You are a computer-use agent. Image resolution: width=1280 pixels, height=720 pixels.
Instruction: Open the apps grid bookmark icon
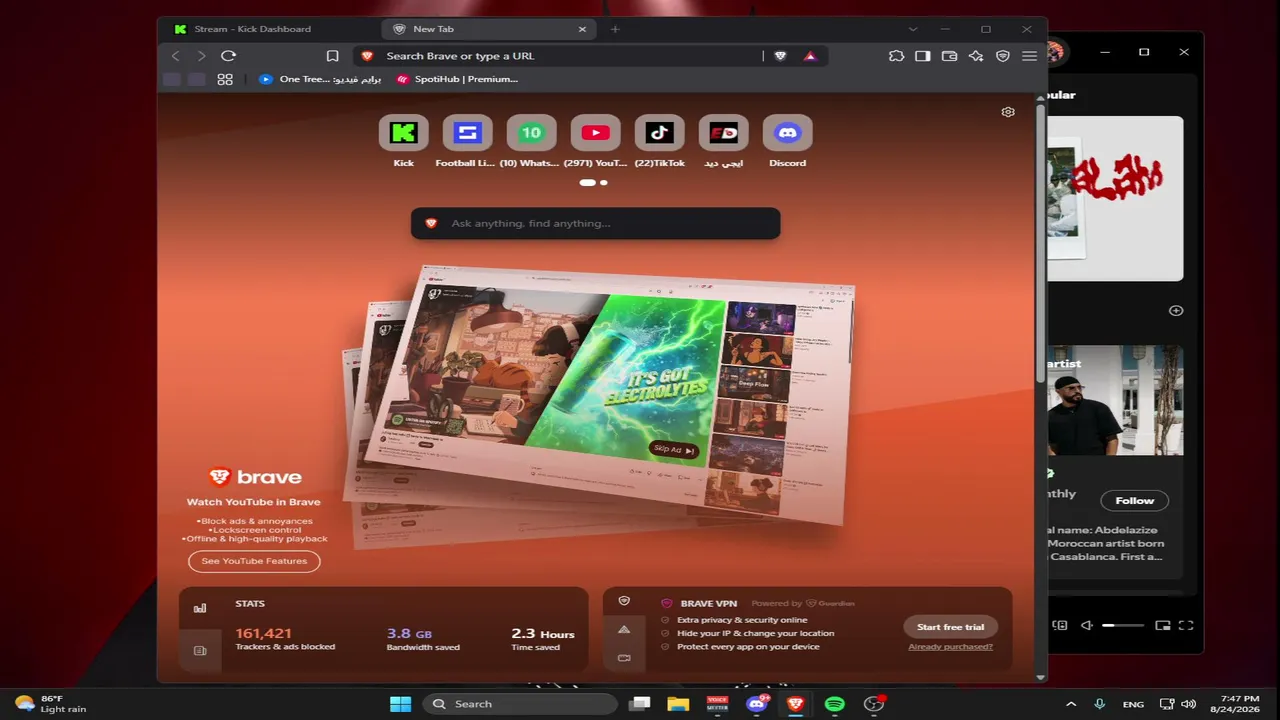pos(225,79)
